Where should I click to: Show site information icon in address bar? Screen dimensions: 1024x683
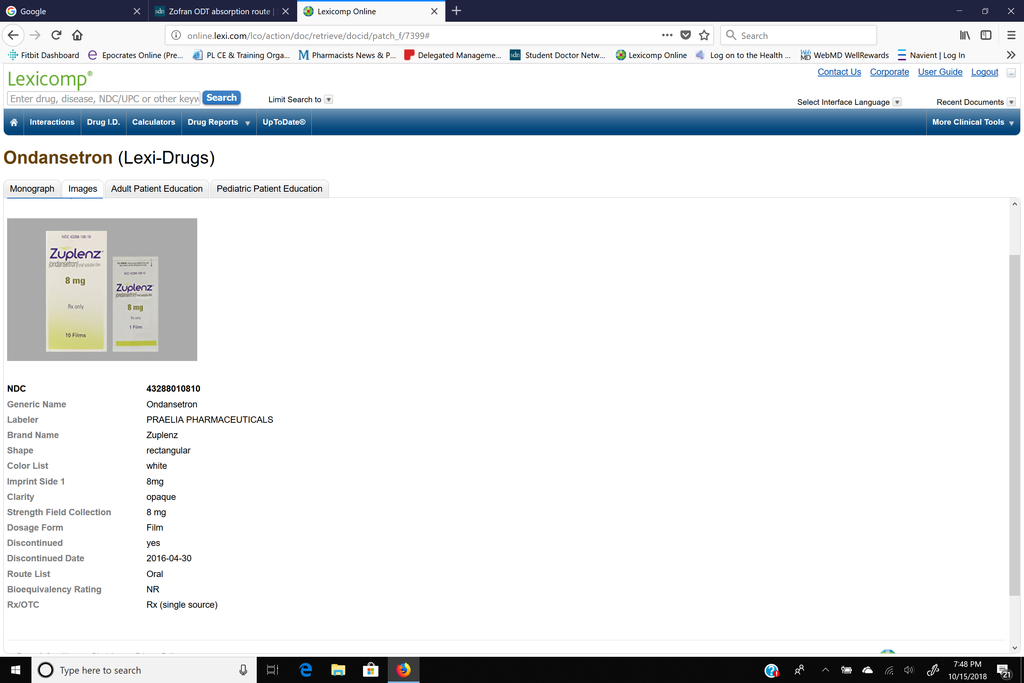[x=176, y=35]
